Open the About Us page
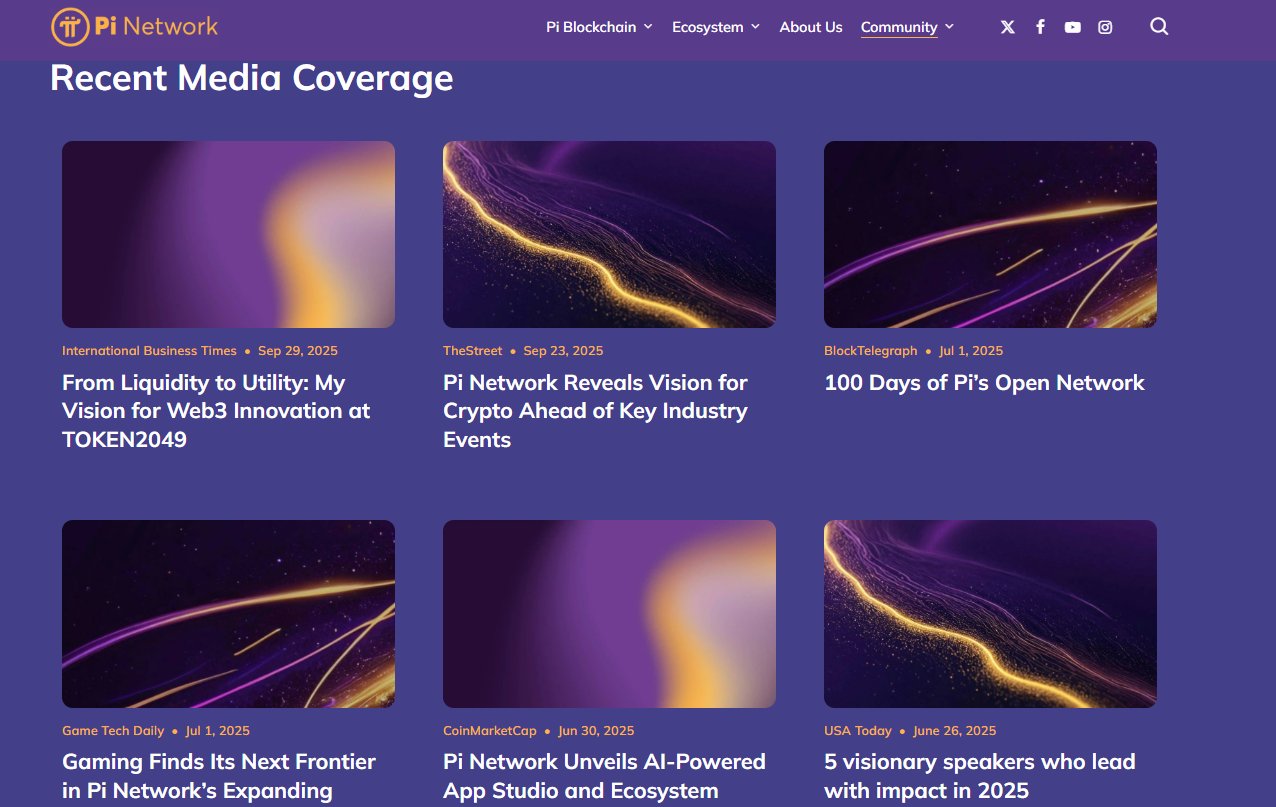The width and height of the screenshot is (1276, 807). (x=811, y=27)
